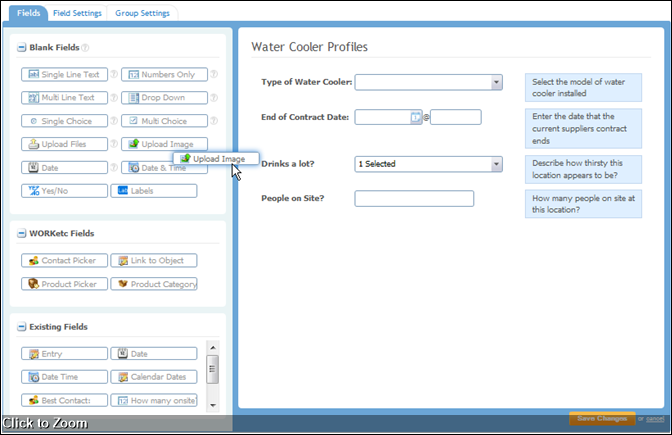The width and height of the screenshot is (672, 435).
Task: Click the Upload Files field icon
Action: [x=33, y=144]
